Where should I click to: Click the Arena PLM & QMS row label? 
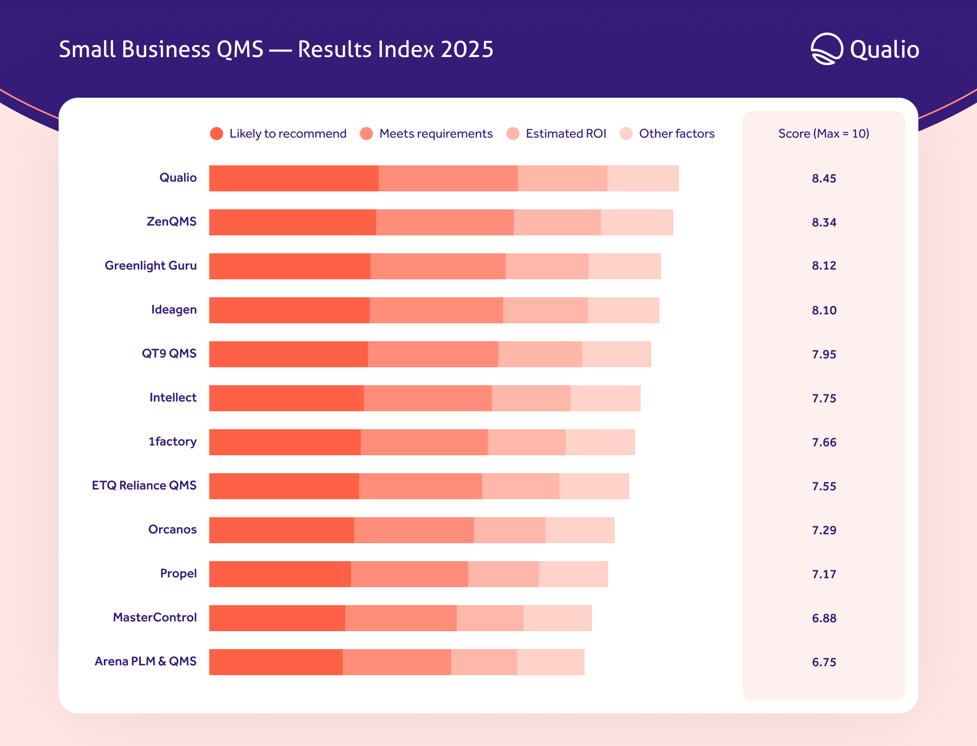[x=145, y=661]
